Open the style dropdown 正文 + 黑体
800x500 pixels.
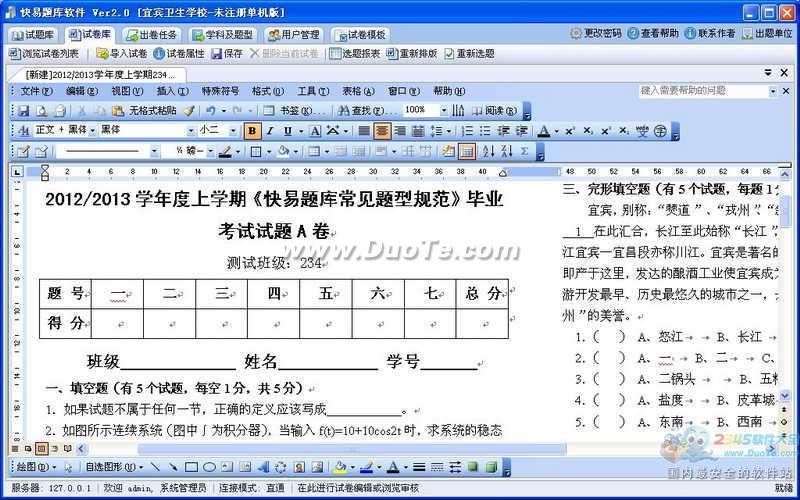(x=92, y=131)
